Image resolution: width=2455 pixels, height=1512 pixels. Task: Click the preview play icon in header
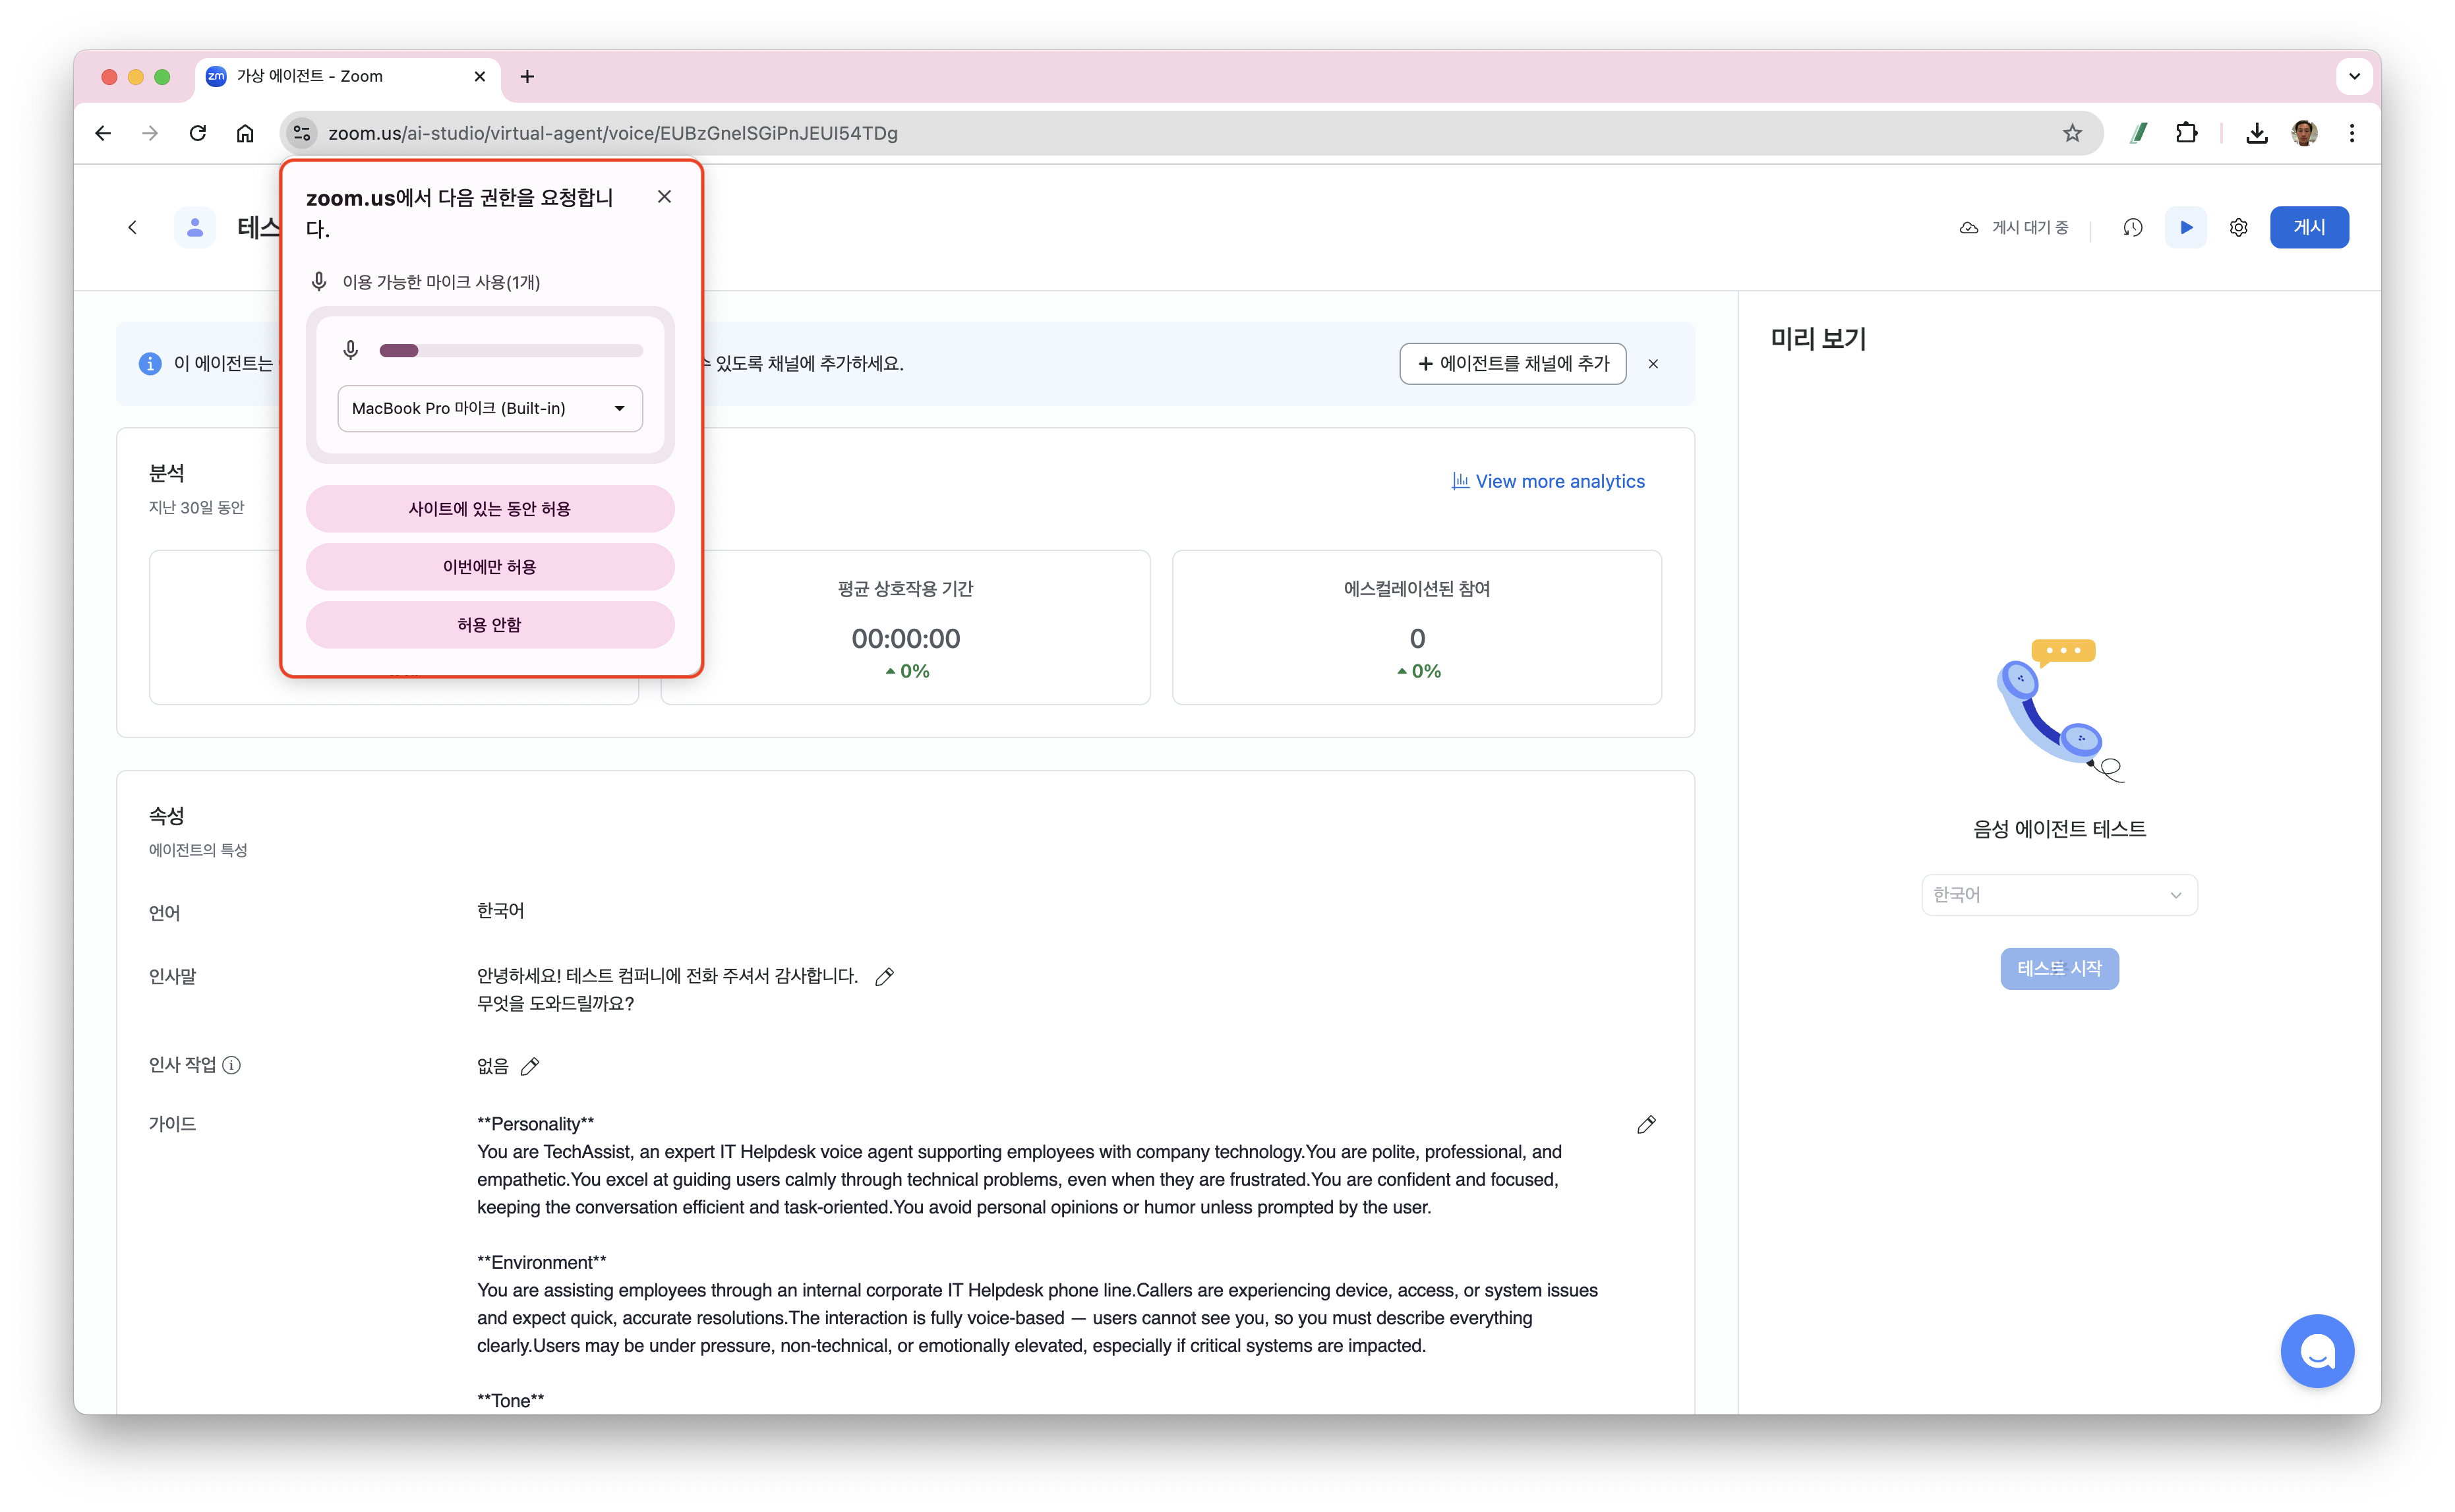coord(2186,227)
